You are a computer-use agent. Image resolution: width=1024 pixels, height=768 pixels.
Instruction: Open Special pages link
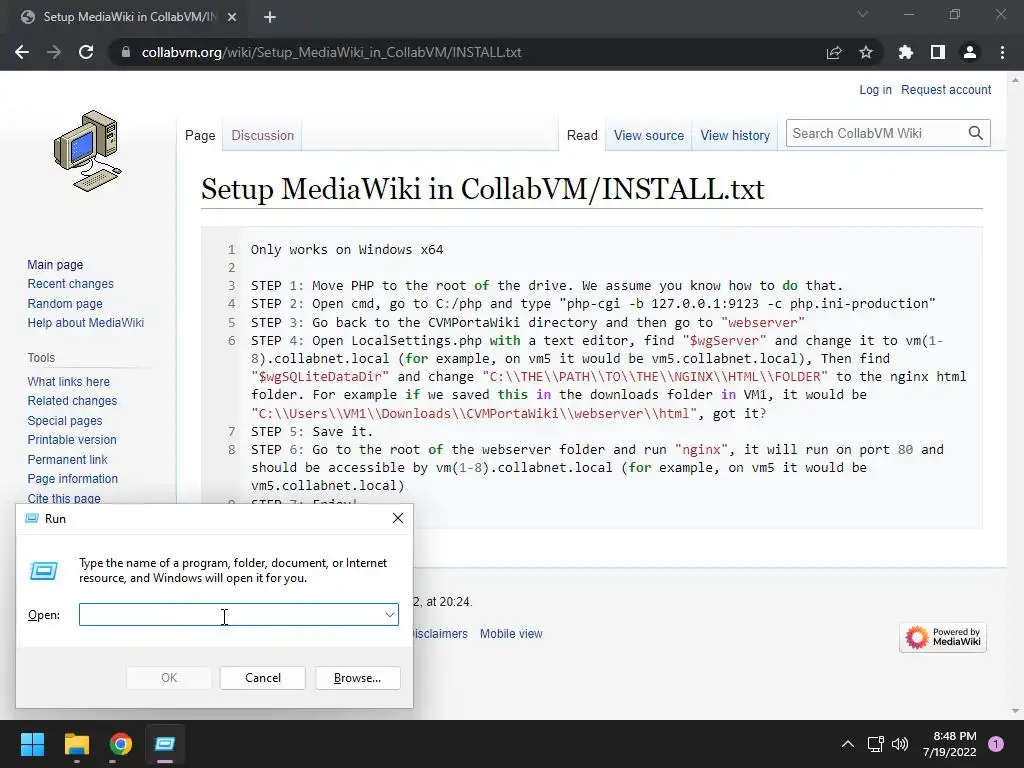65,421
